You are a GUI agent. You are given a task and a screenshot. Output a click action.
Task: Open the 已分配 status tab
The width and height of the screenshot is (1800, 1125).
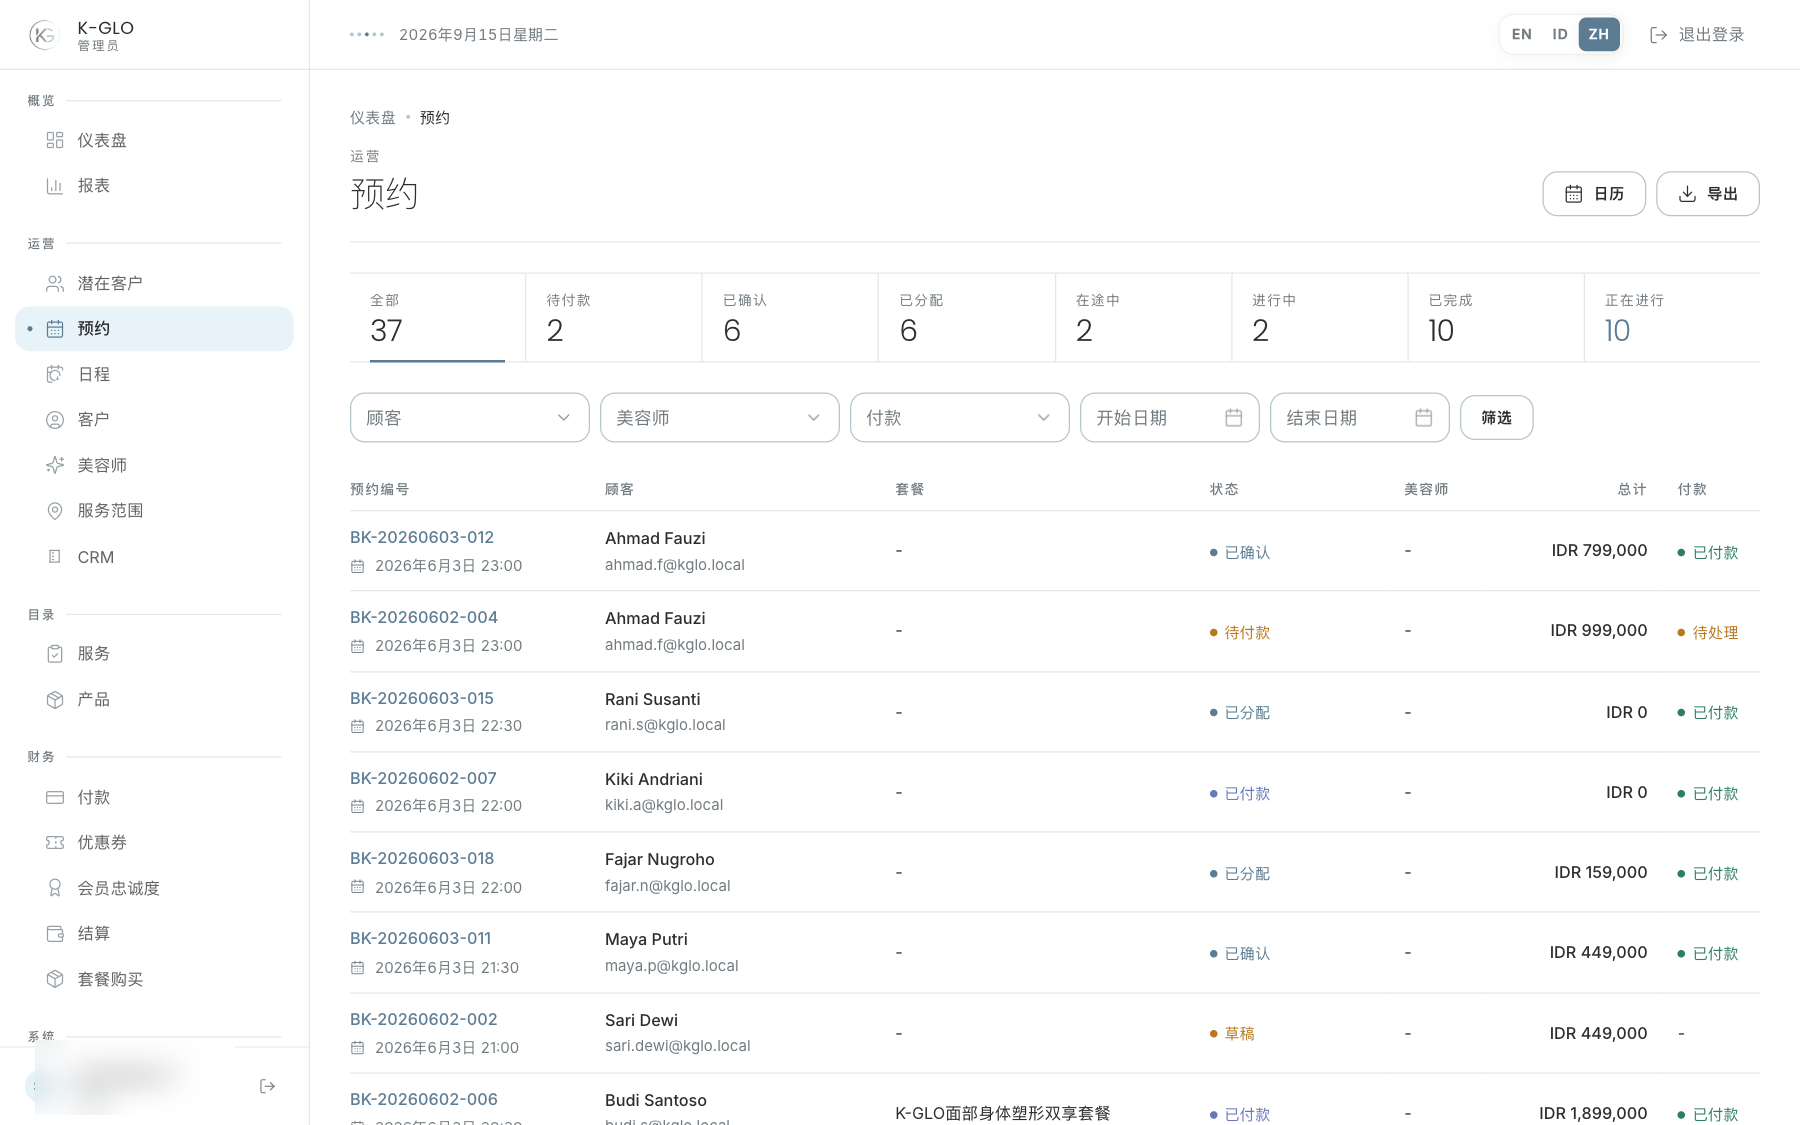coord(966,318)
